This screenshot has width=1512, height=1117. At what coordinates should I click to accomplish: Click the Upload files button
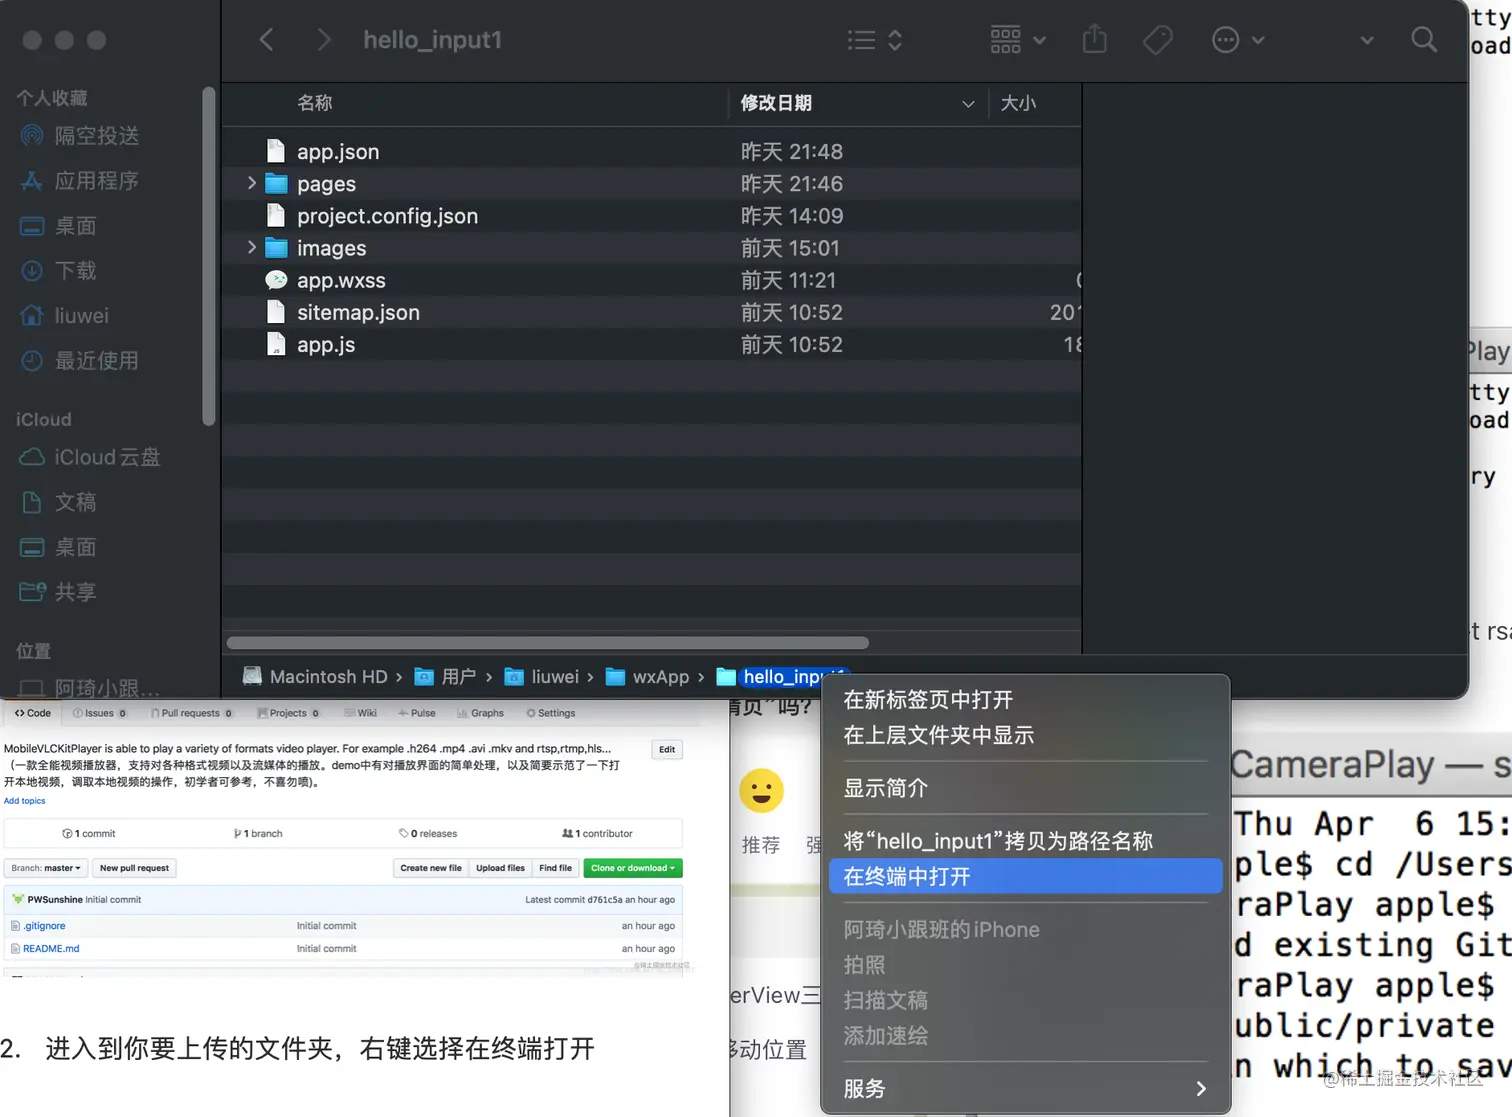[500, 868]
